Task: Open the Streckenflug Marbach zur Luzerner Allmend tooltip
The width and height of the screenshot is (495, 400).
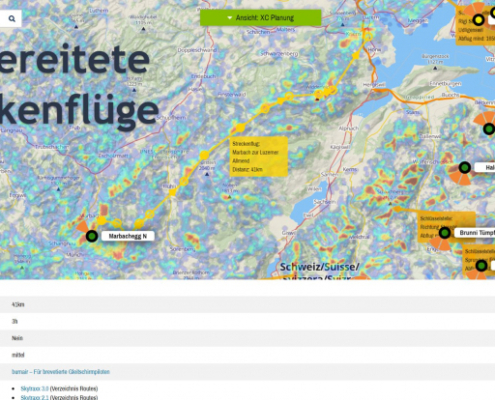Action: [x=259, y=156]
